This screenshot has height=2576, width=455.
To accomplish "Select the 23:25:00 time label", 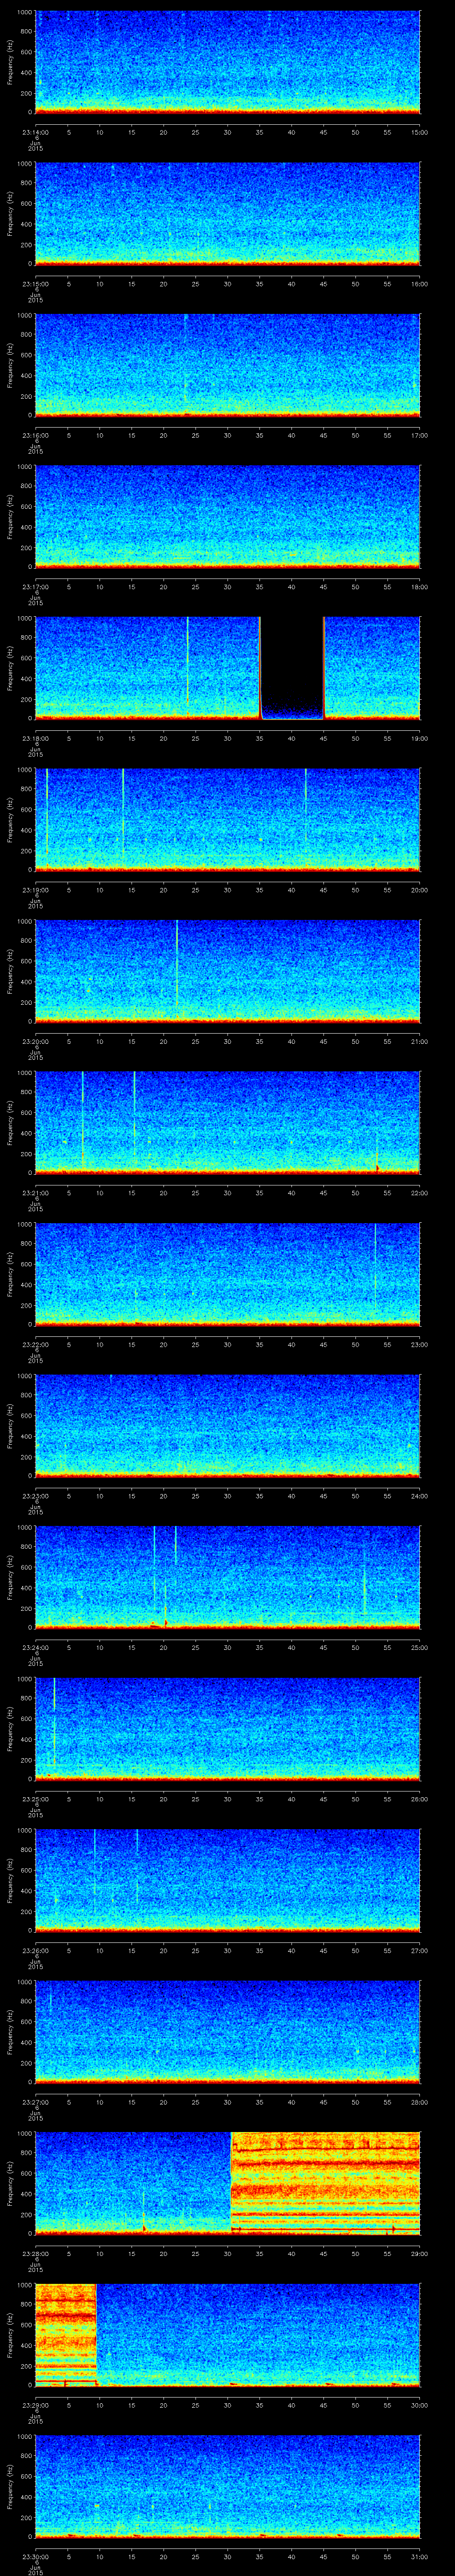I will click(x=35, y=1799).
